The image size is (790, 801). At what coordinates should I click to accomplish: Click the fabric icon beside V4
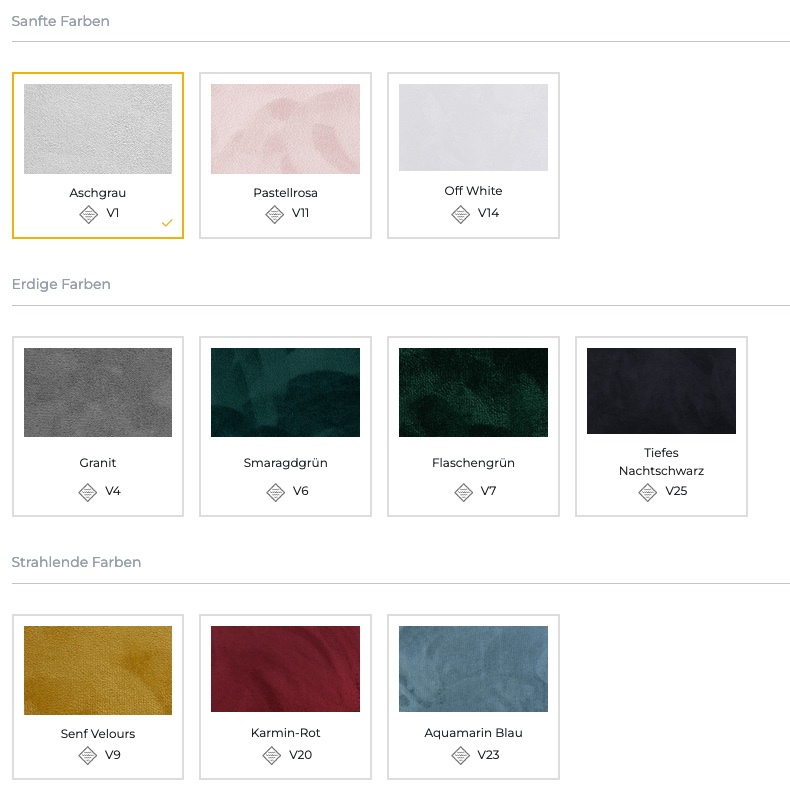(x=87, y=492)
